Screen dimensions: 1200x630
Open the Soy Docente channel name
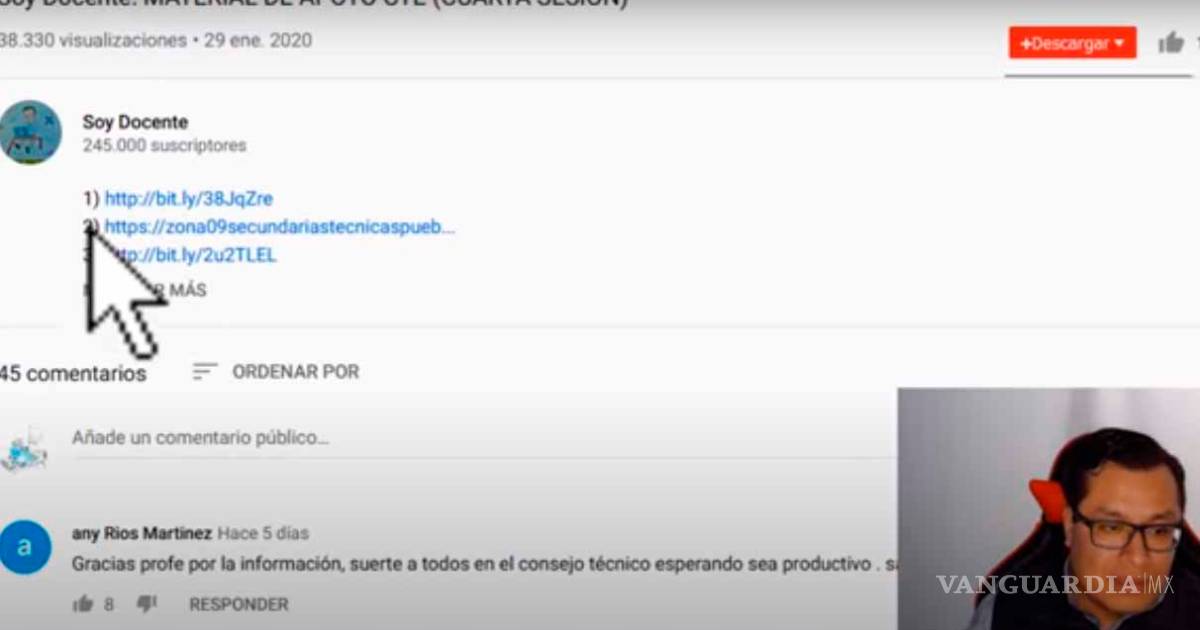135,122
